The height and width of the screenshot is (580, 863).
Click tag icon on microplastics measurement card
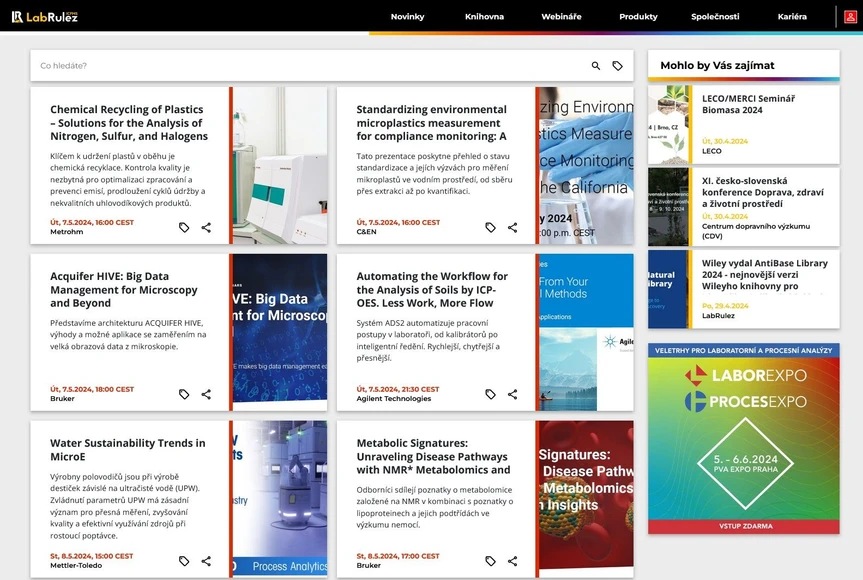[x=490, y=227]
